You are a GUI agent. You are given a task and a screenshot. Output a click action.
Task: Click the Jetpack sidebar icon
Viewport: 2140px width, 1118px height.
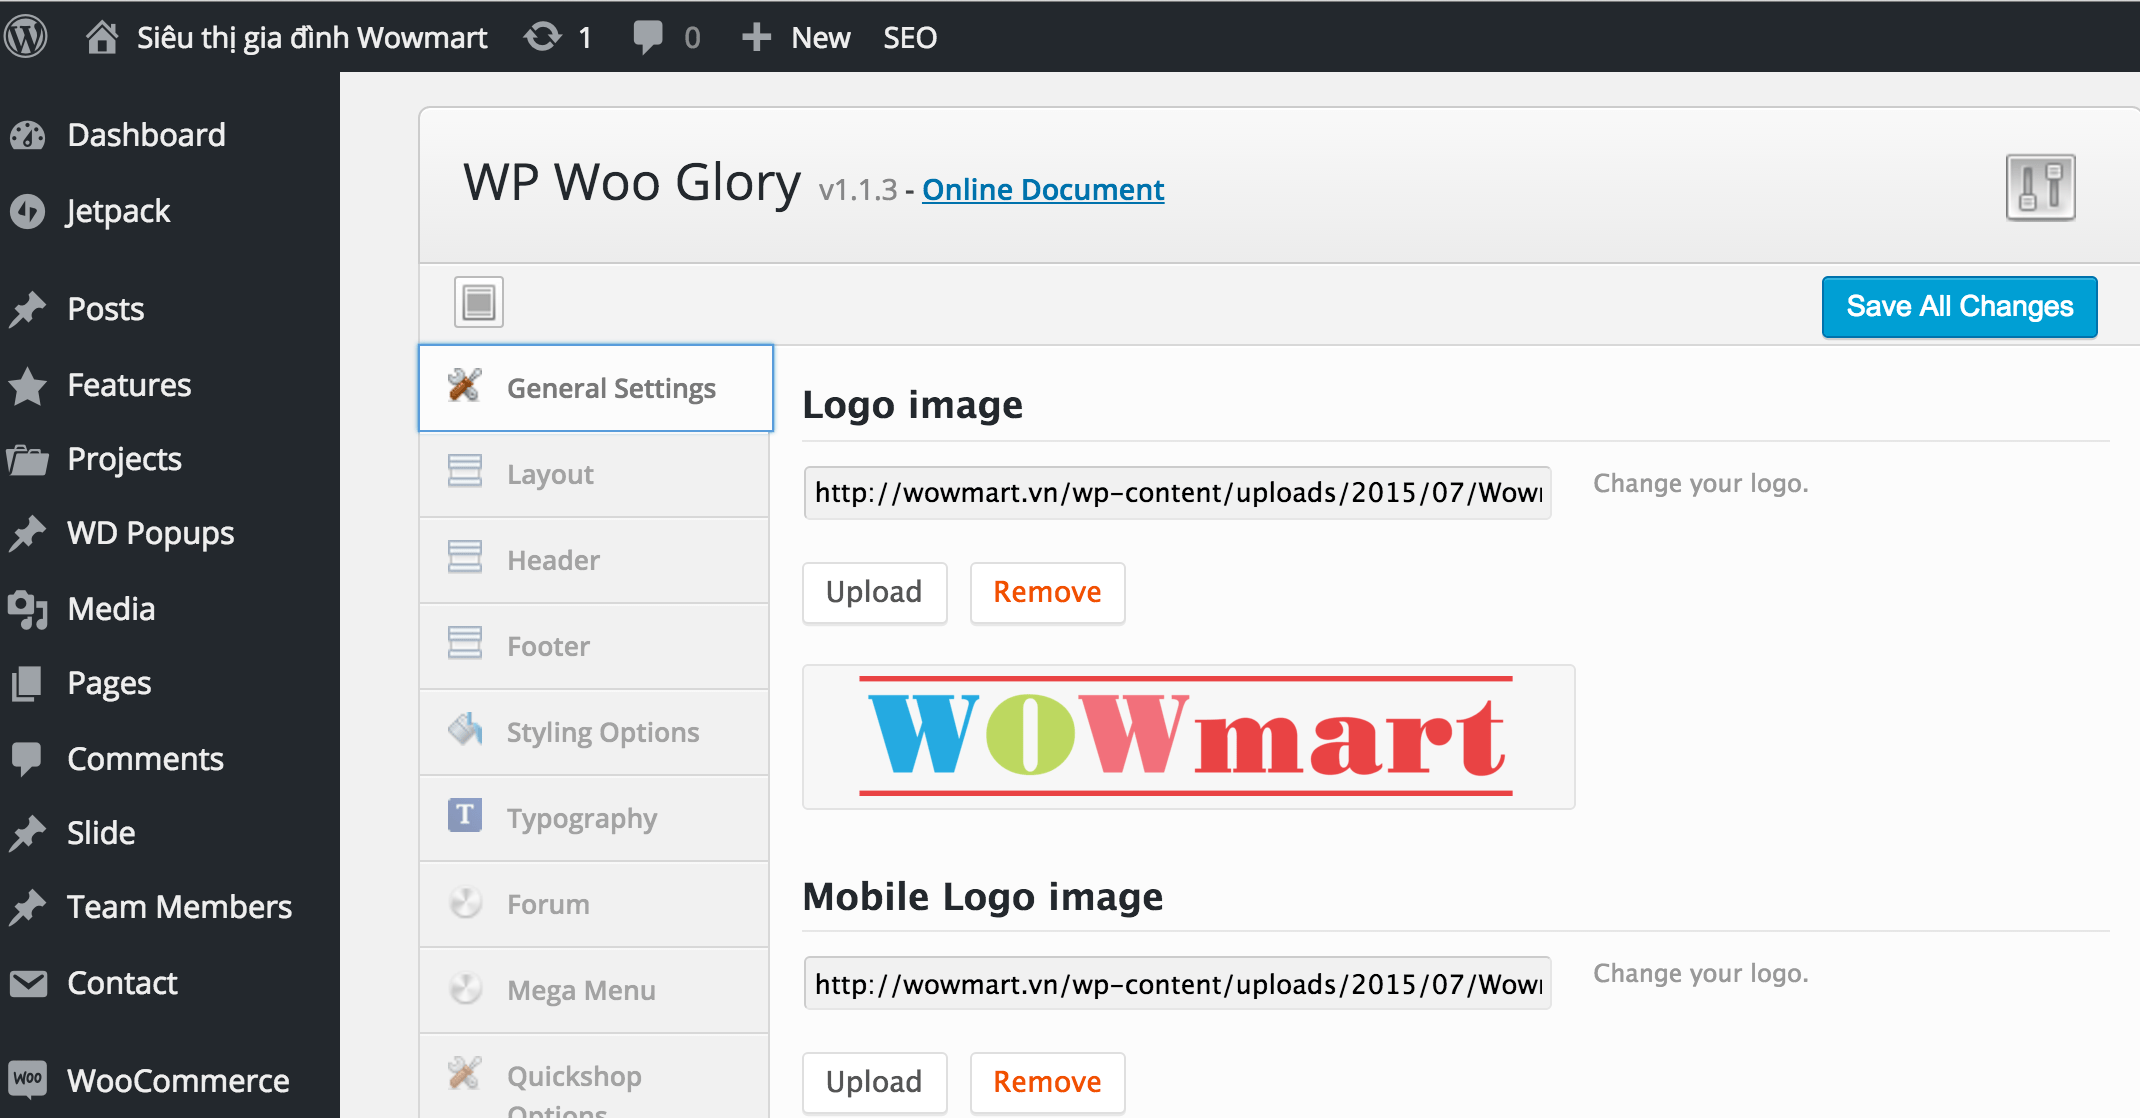tap(28, 211)
